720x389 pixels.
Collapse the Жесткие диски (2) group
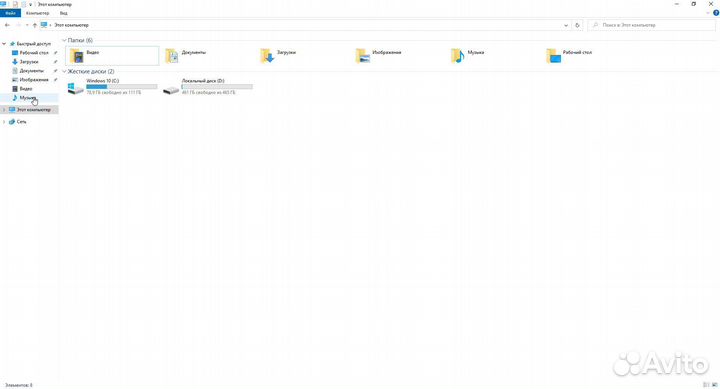click(64, 72)
